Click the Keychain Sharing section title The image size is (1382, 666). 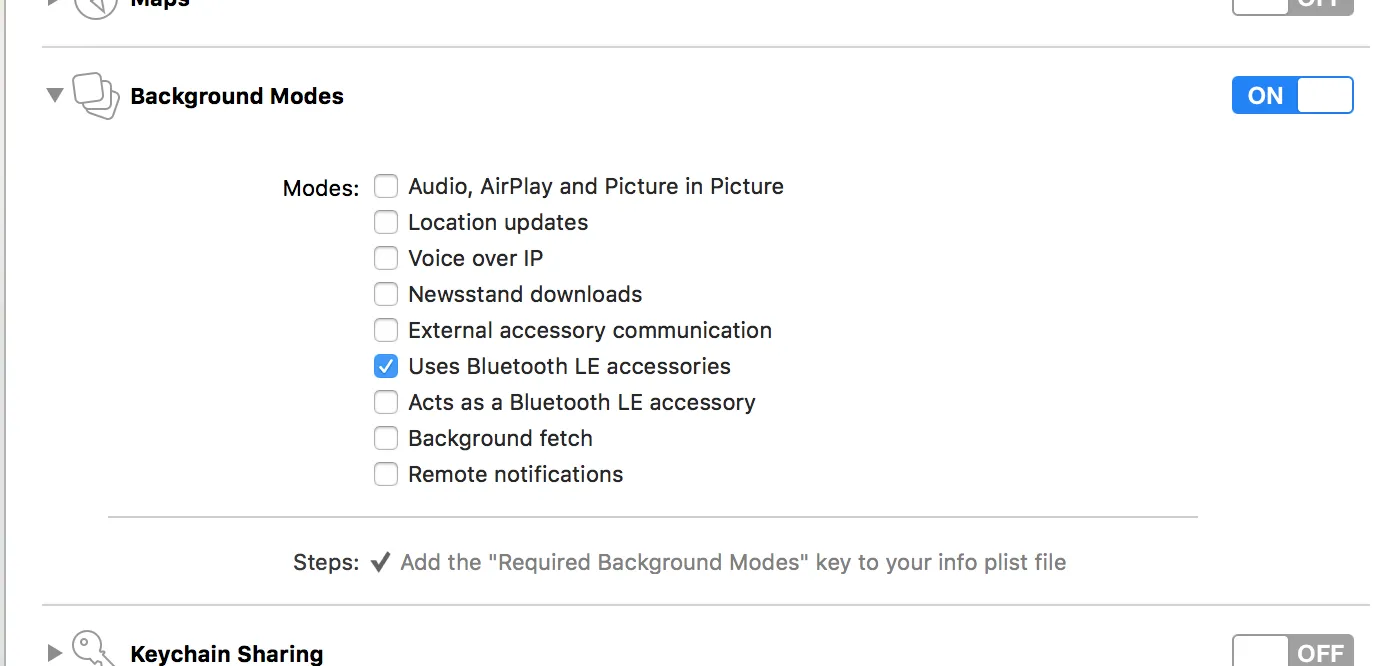click(227, 655)
